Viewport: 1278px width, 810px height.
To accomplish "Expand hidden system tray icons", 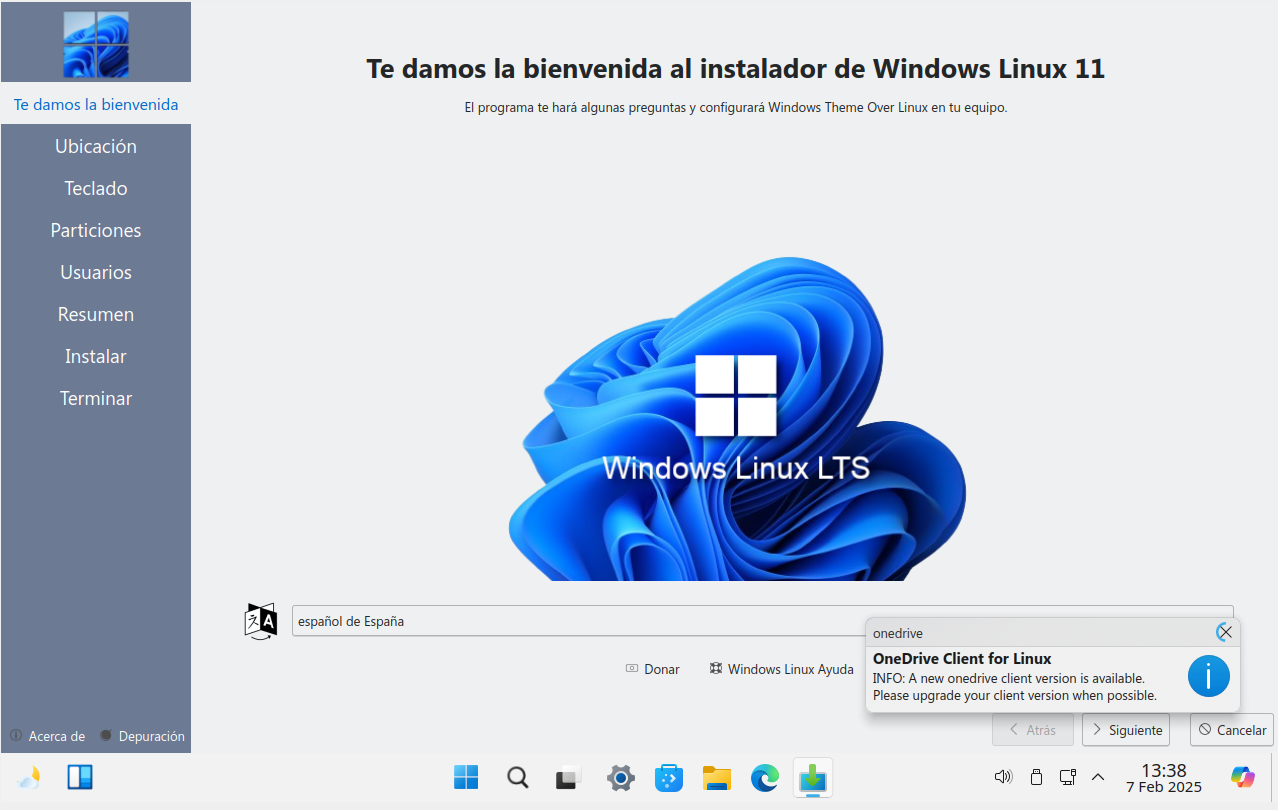I will [x=1098, y=777].
